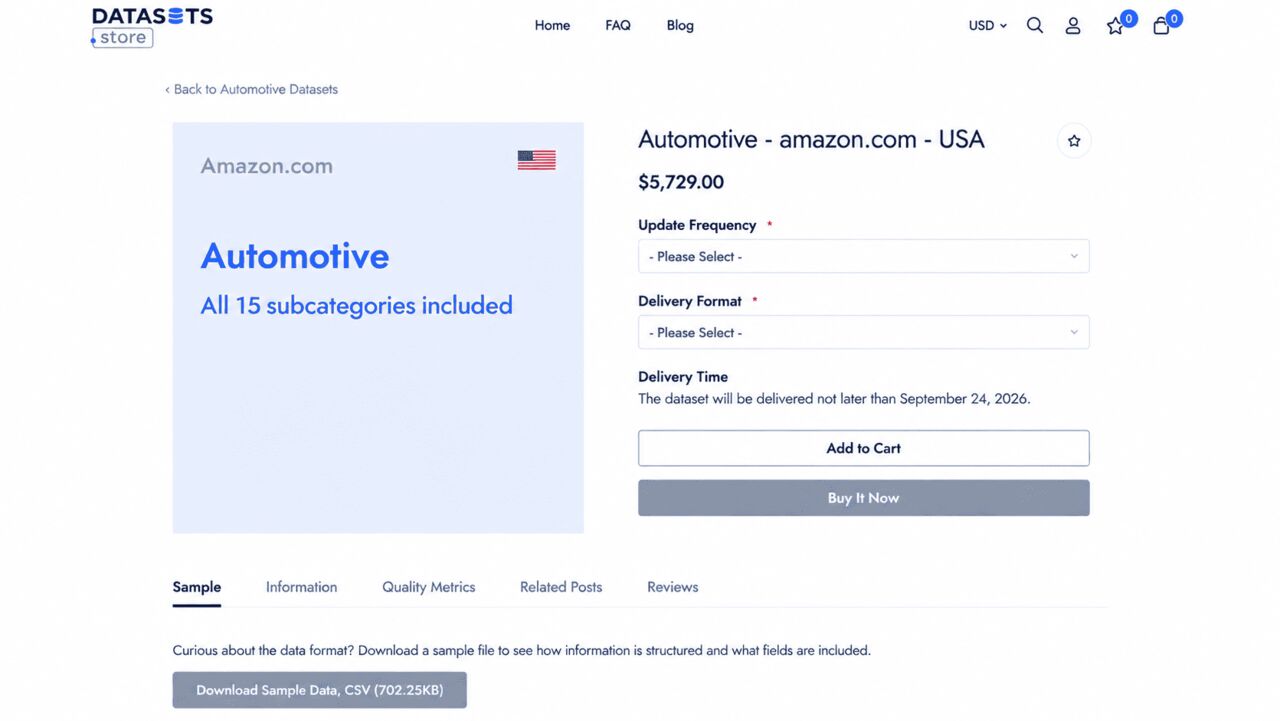Expand the Update Frequency dropdown
1280x721 pixels.
(863, 256)
